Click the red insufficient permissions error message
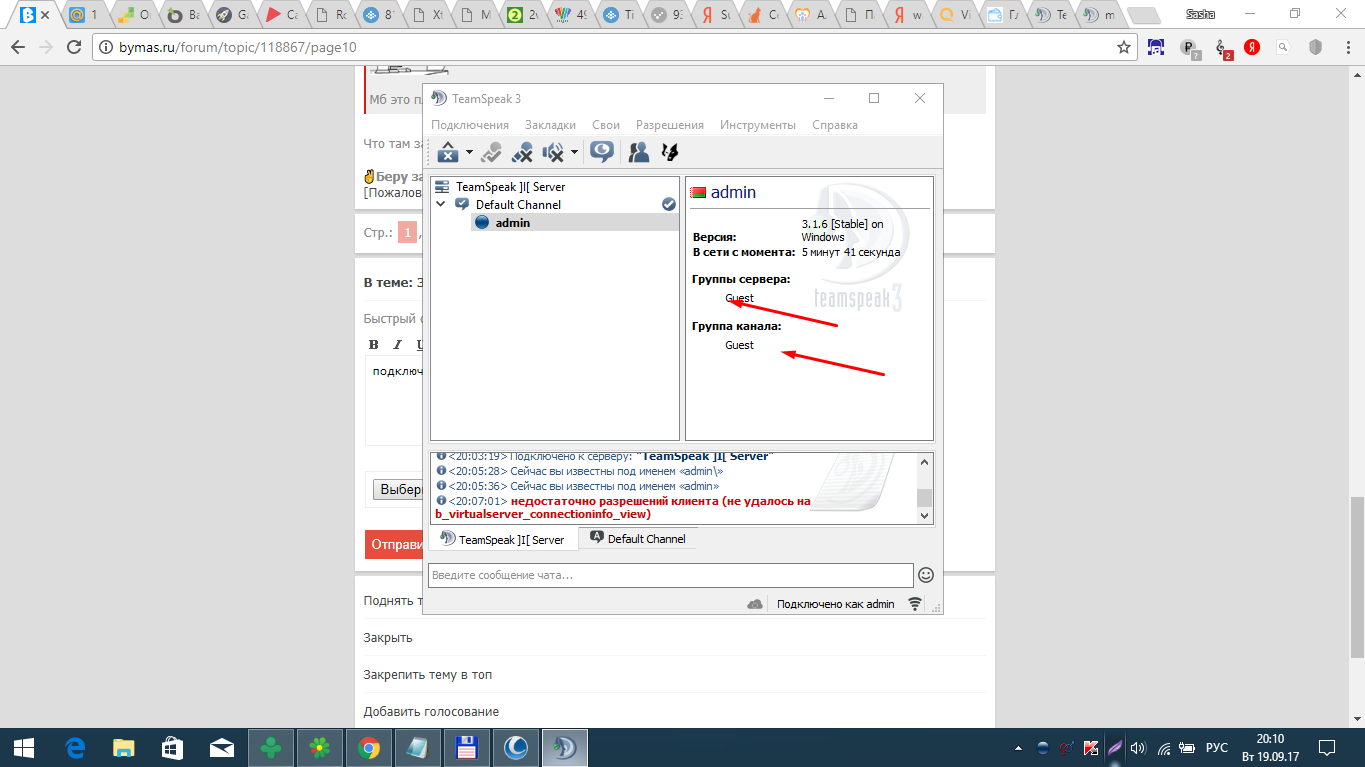1365x767 pixels. point(623,508)
